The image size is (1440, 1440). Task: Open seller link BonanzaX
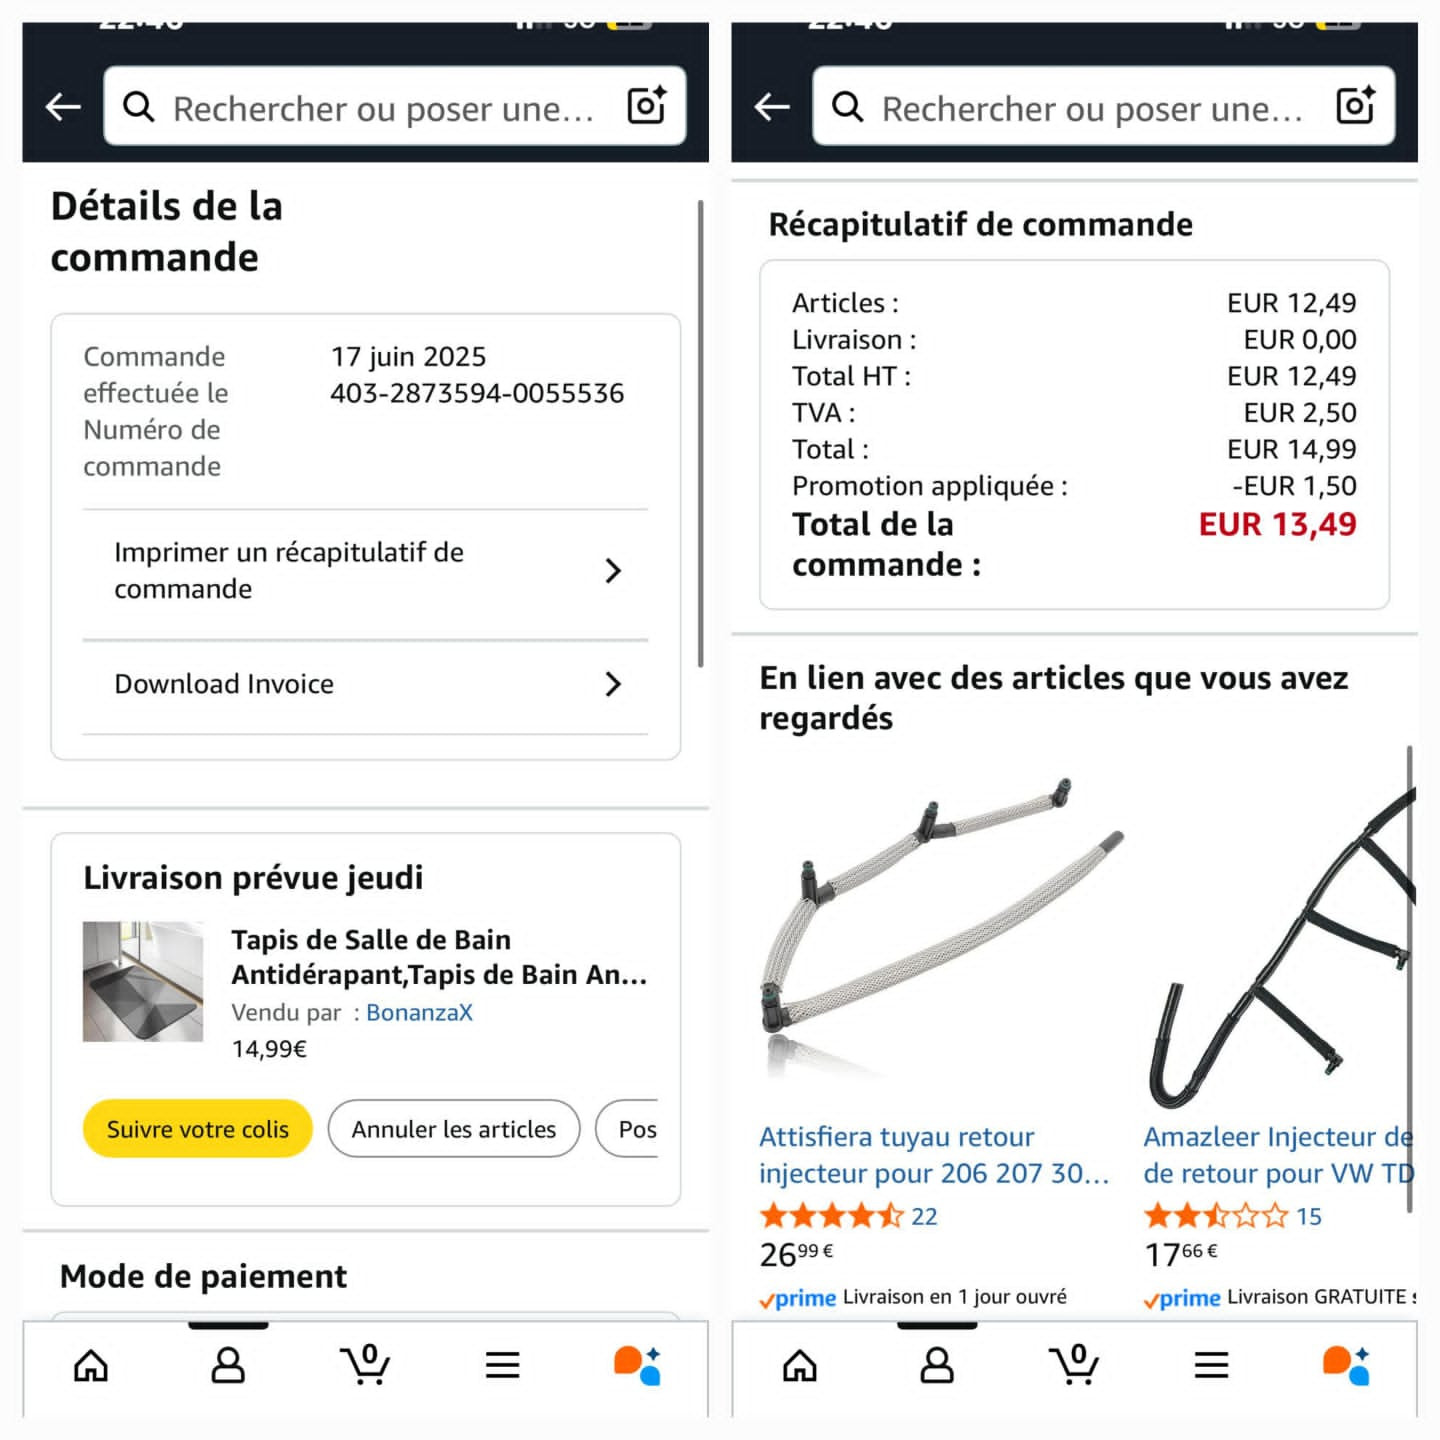point(419,1012)
